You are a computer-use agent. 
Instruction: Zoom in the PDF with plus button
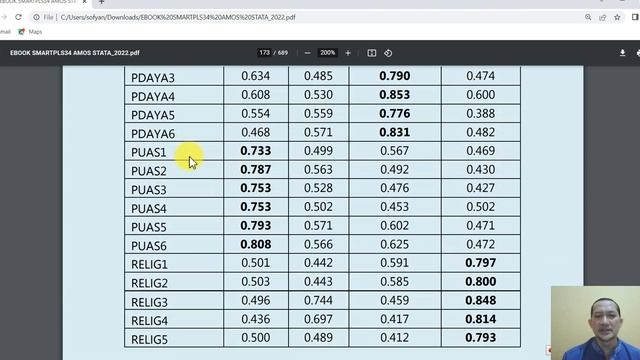348,53
